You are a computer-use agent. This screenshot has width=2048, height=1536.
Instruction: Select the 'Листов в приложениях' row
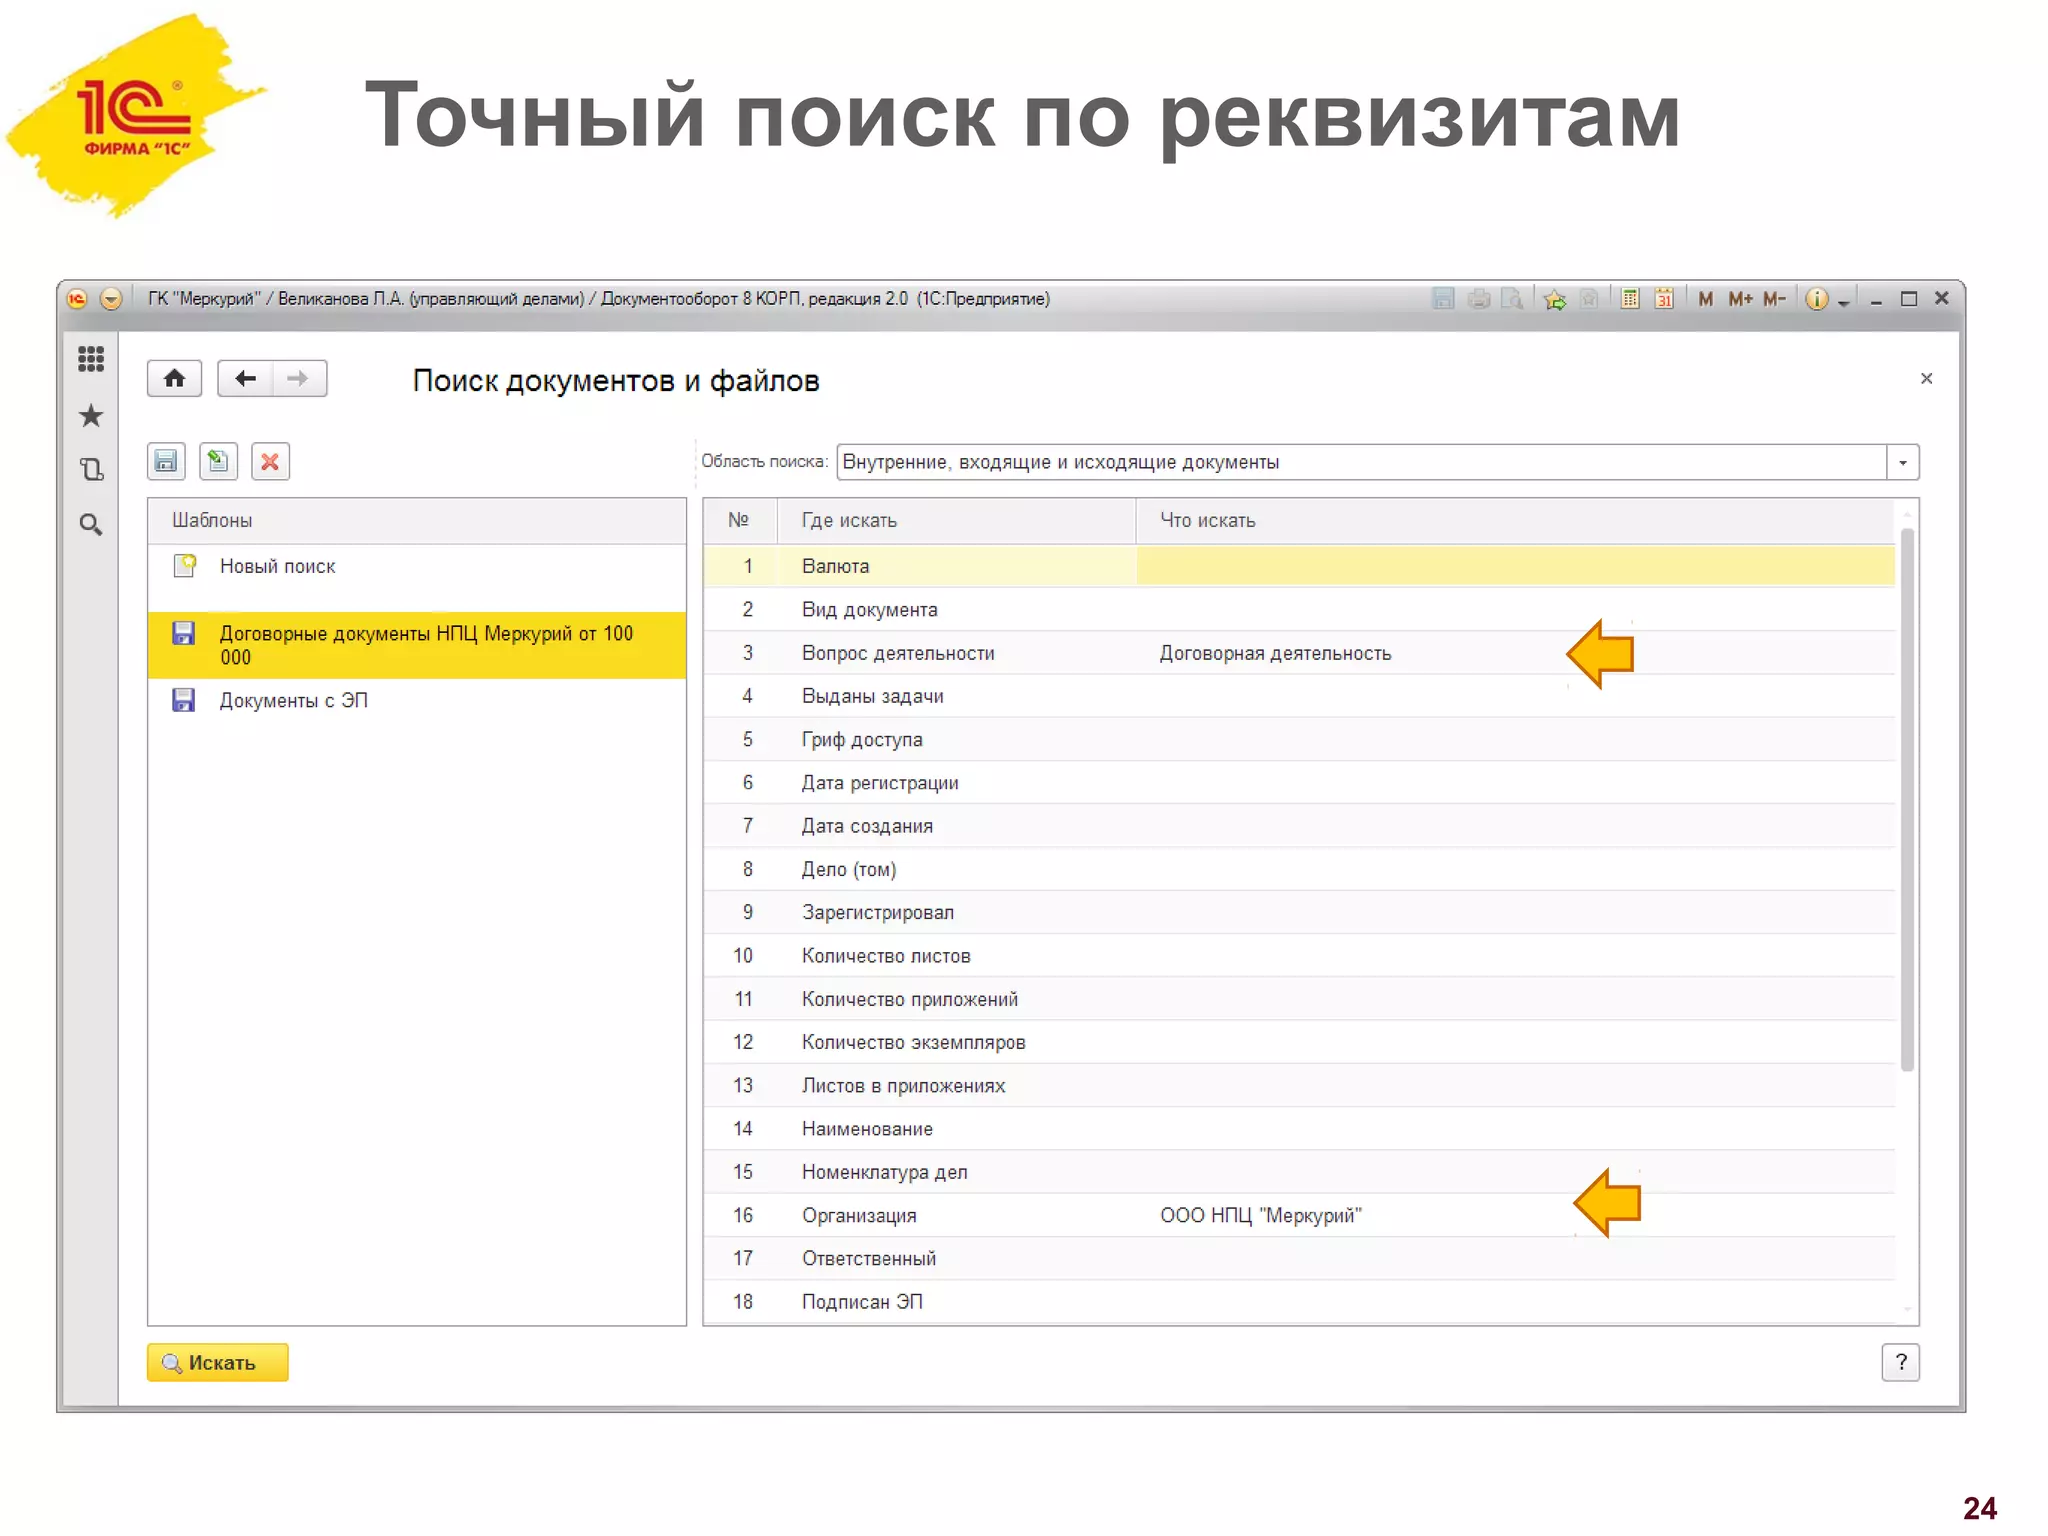1299,1086
